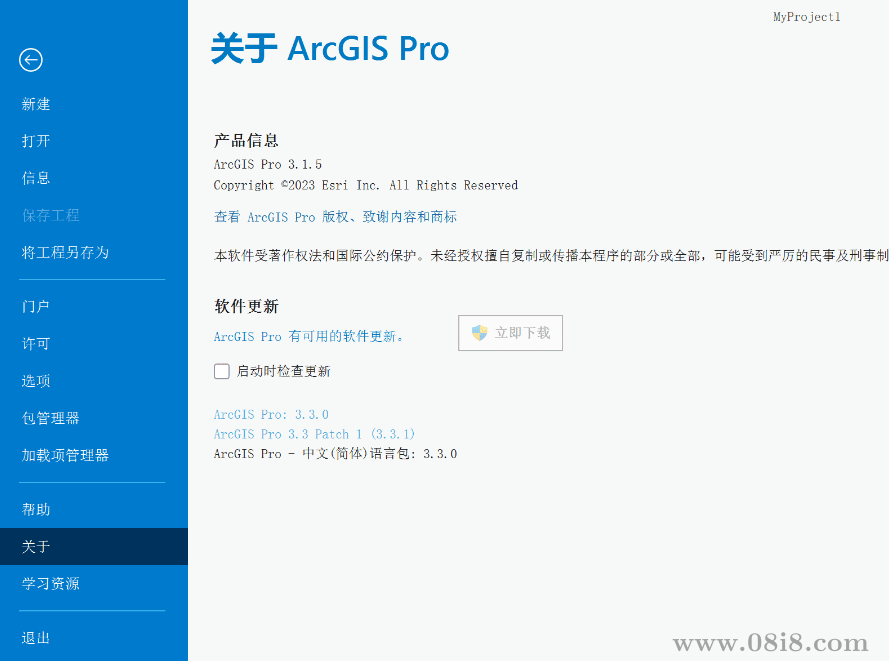Click the 中文(简体)语言包: 3.3.0 text
The width and height of the screenshot is (889, 661).
click(335, 454)
